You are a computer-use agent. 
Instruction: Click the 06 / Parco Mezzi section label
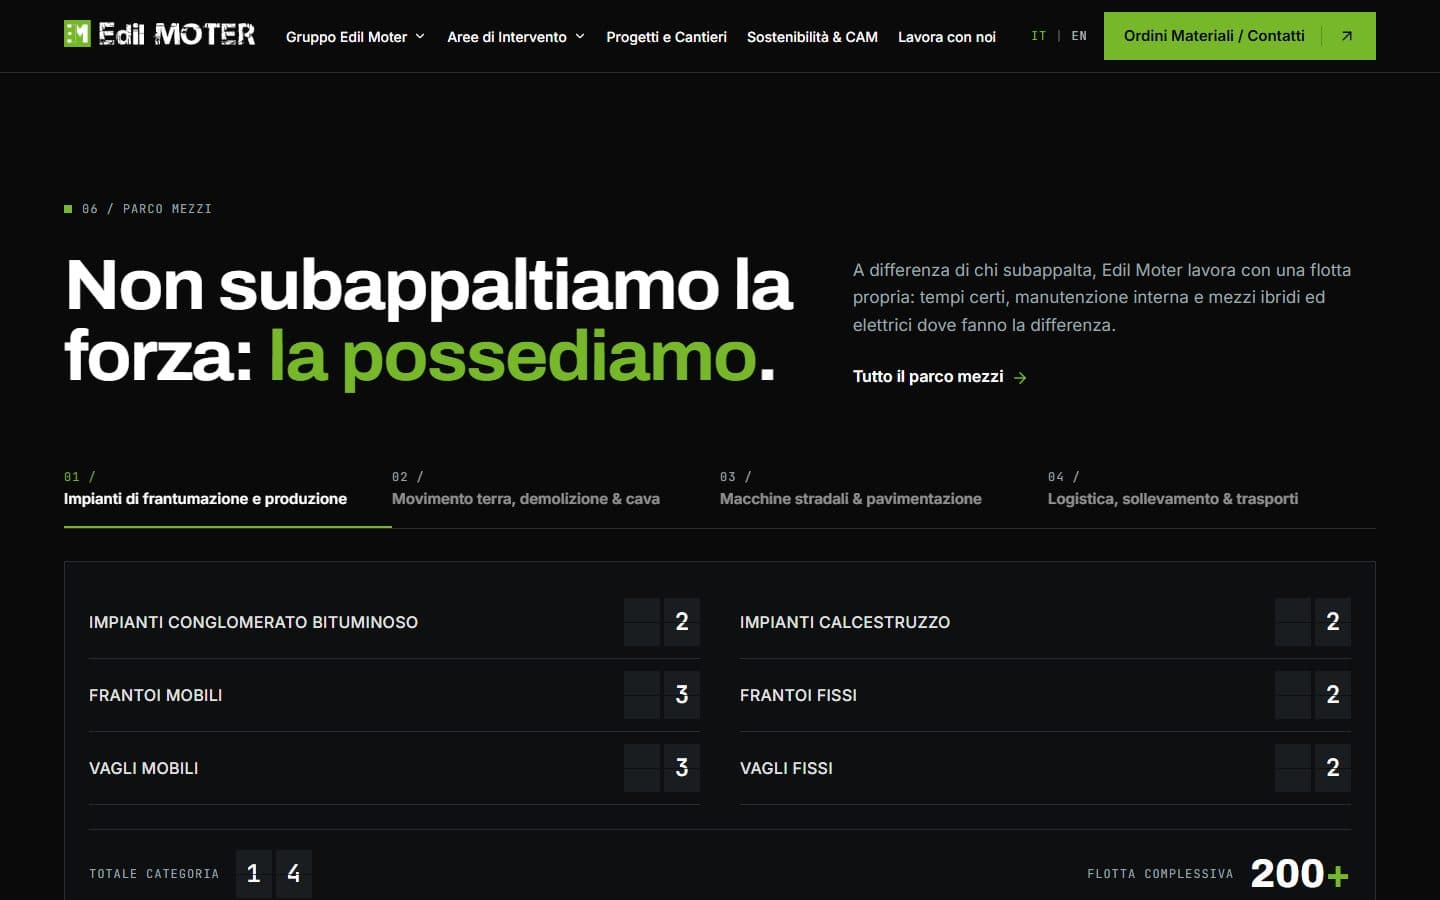point(138,209)
